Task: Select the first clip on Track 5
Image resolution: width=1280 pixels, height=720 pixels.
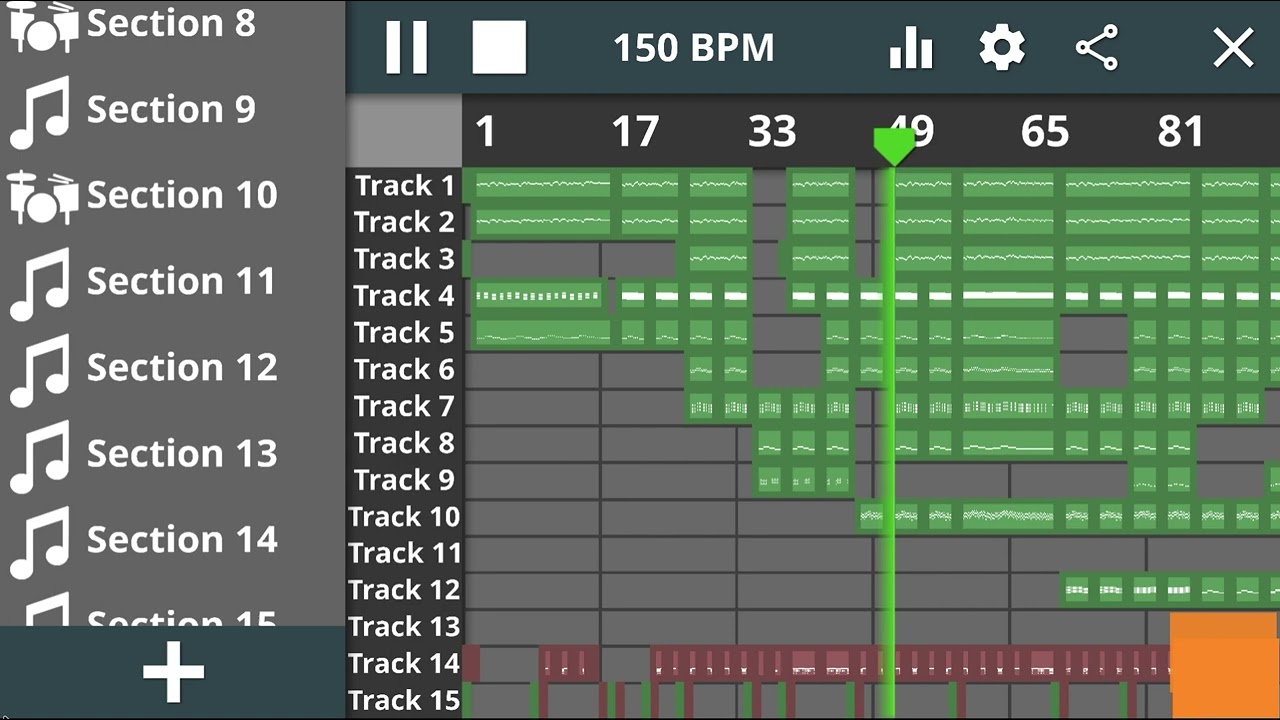Action: [x=541, y=333]
